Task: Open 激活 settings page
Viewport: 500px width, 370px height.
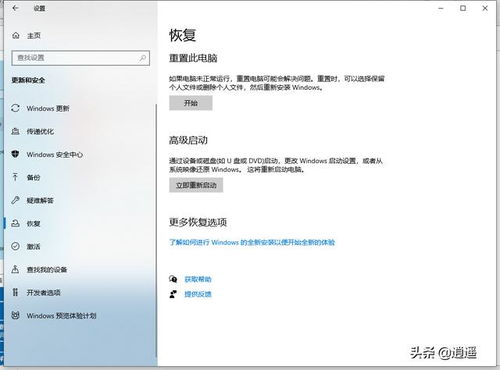Action: tap(33, 247)
